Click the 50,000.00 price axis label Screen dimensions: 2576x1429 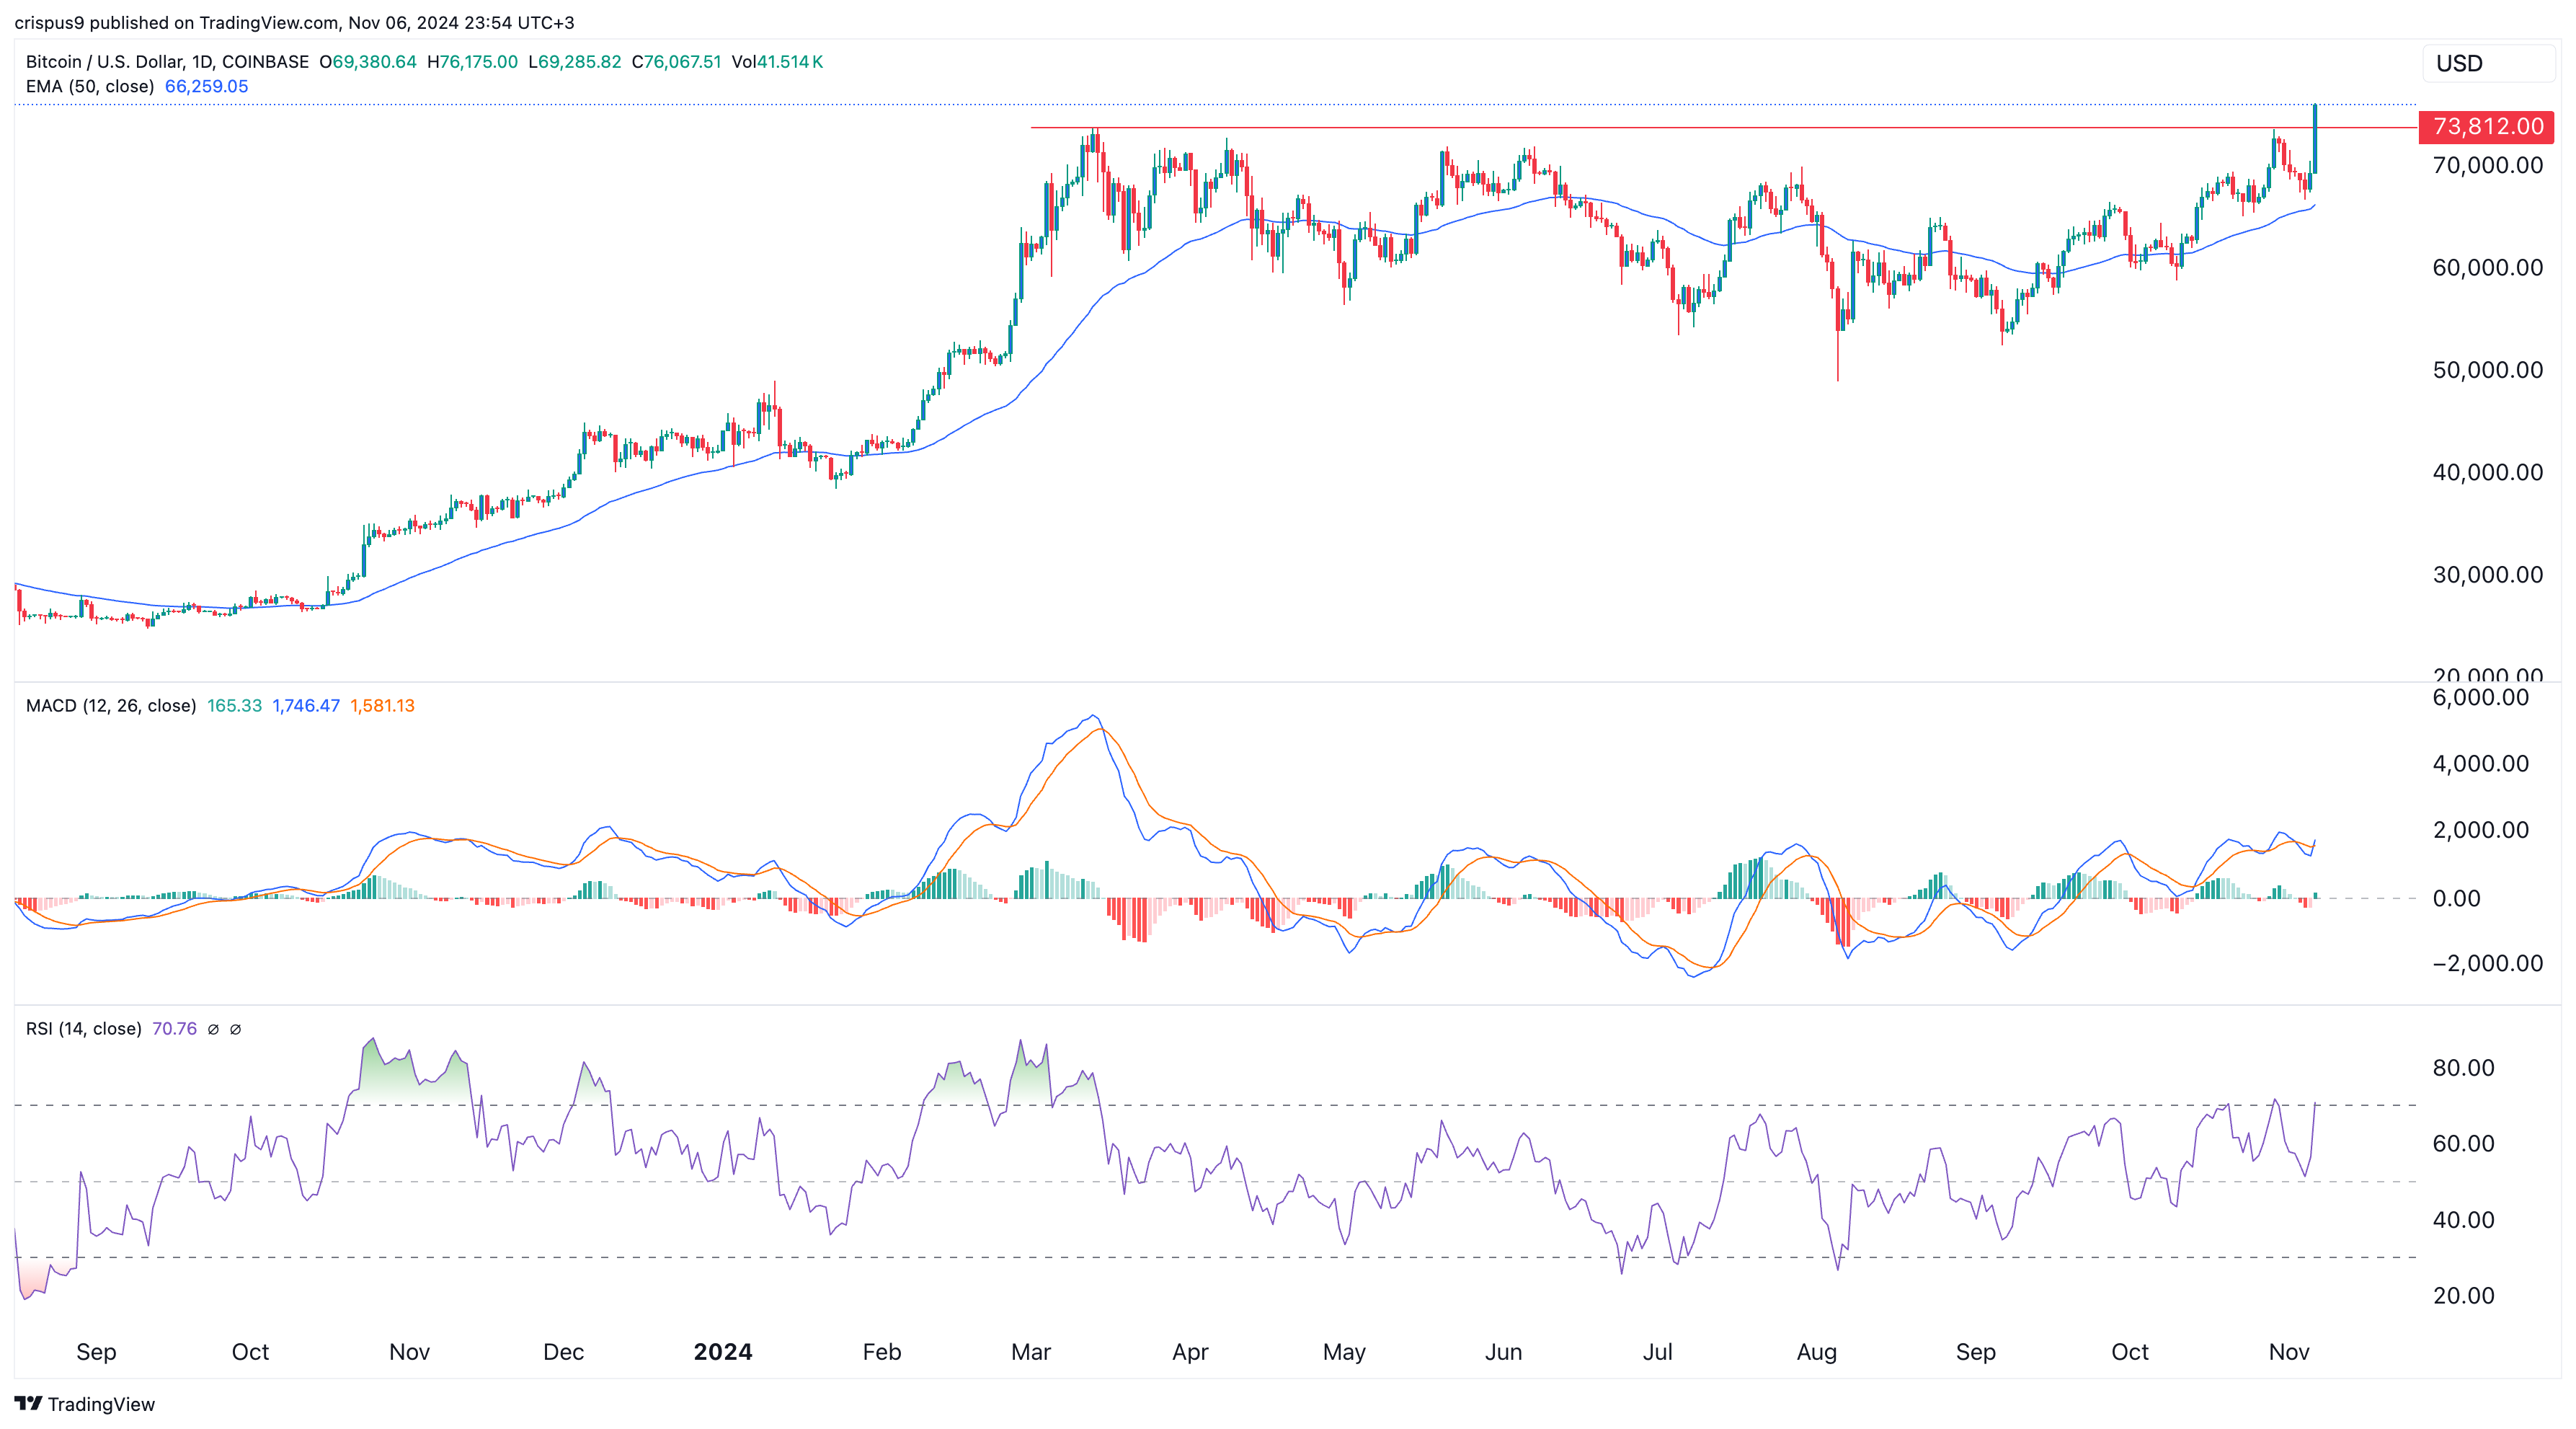[2487, 370]
